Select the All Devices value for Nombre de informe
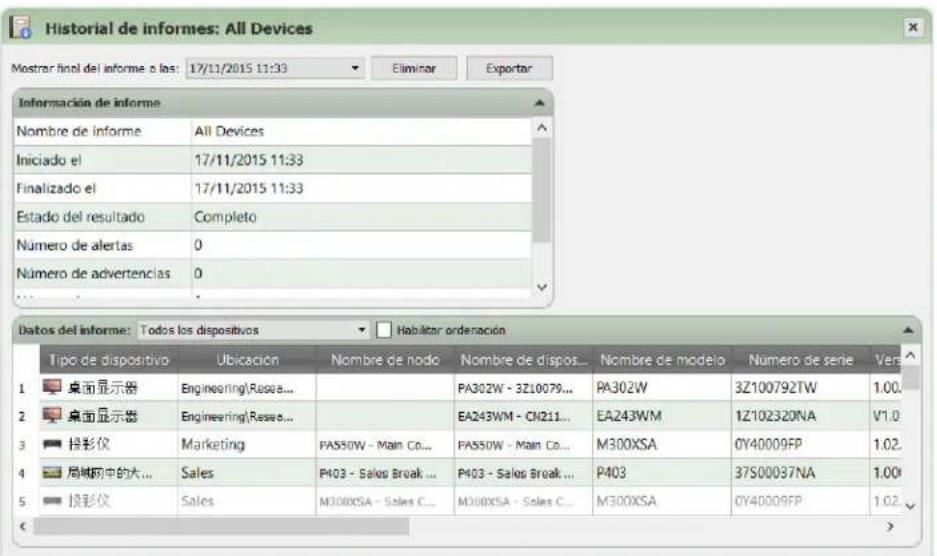937x556 pixels. coord(229,132)
